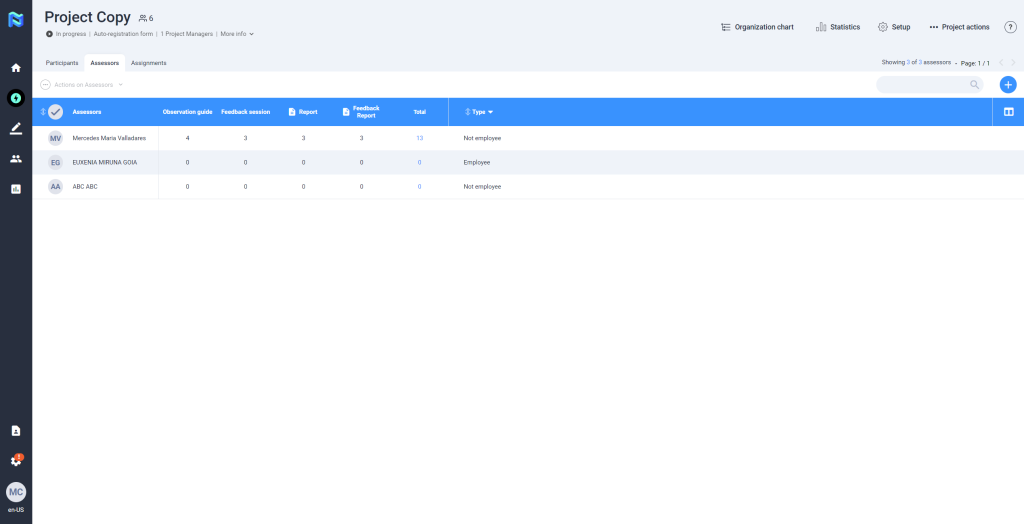
Task: Switch to the Participants tab
Action: 62,63
